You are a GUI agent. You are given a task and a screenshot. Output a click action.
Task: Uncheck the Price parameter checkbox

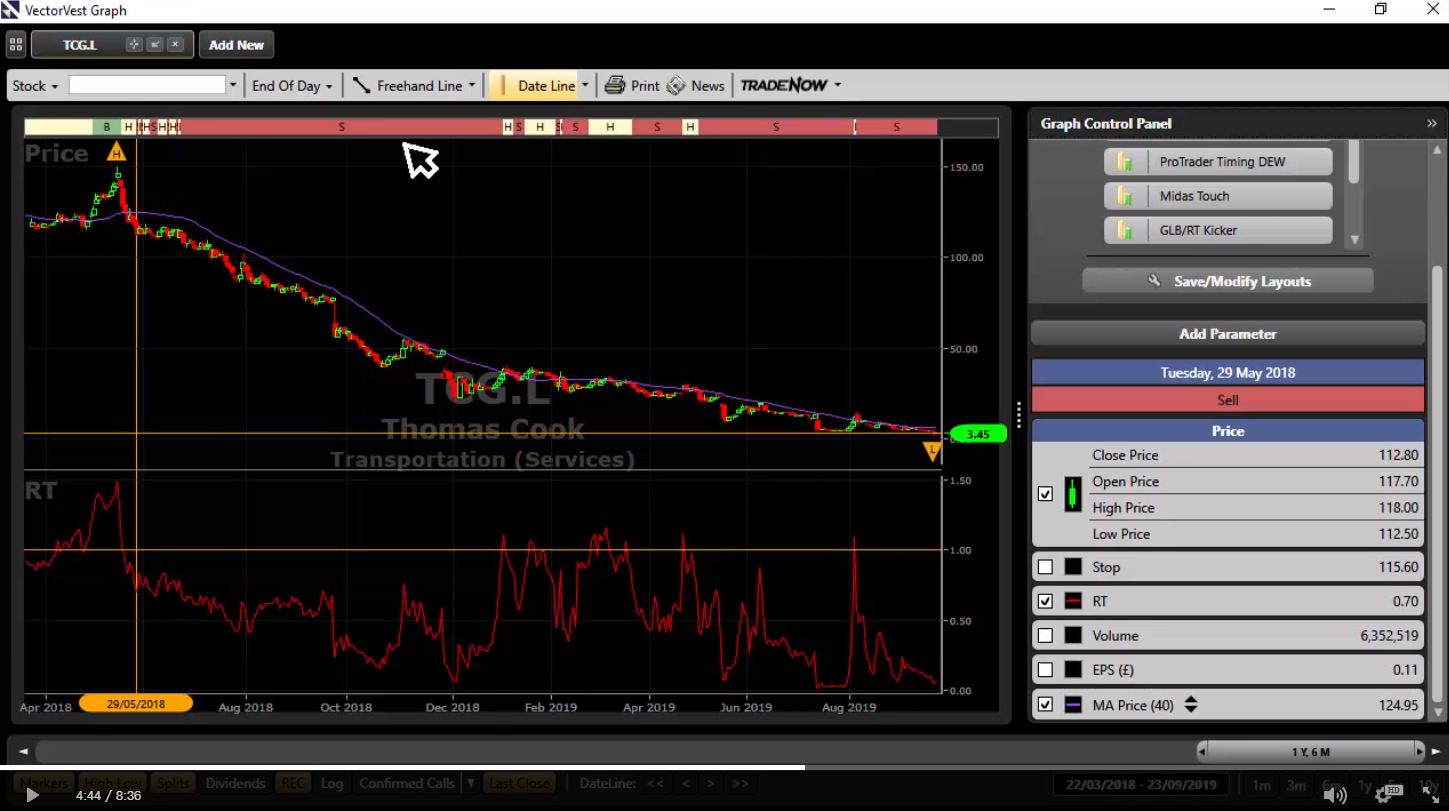click(1046, 494)
